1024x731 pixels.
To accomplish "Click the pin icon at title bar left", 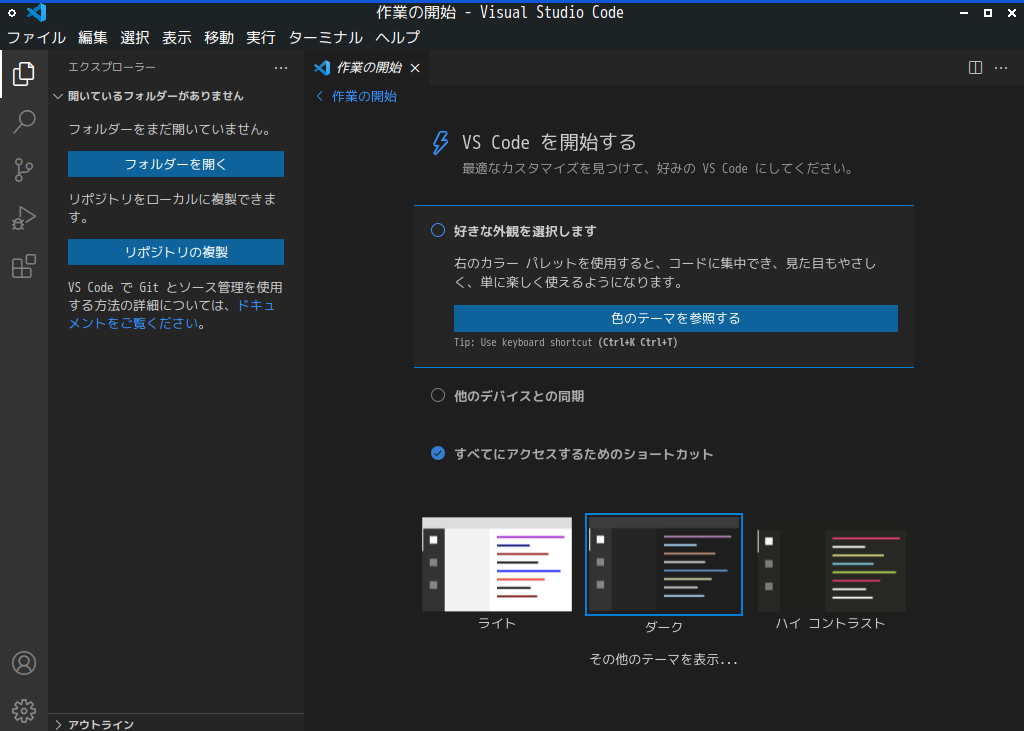I will (12, 12).
